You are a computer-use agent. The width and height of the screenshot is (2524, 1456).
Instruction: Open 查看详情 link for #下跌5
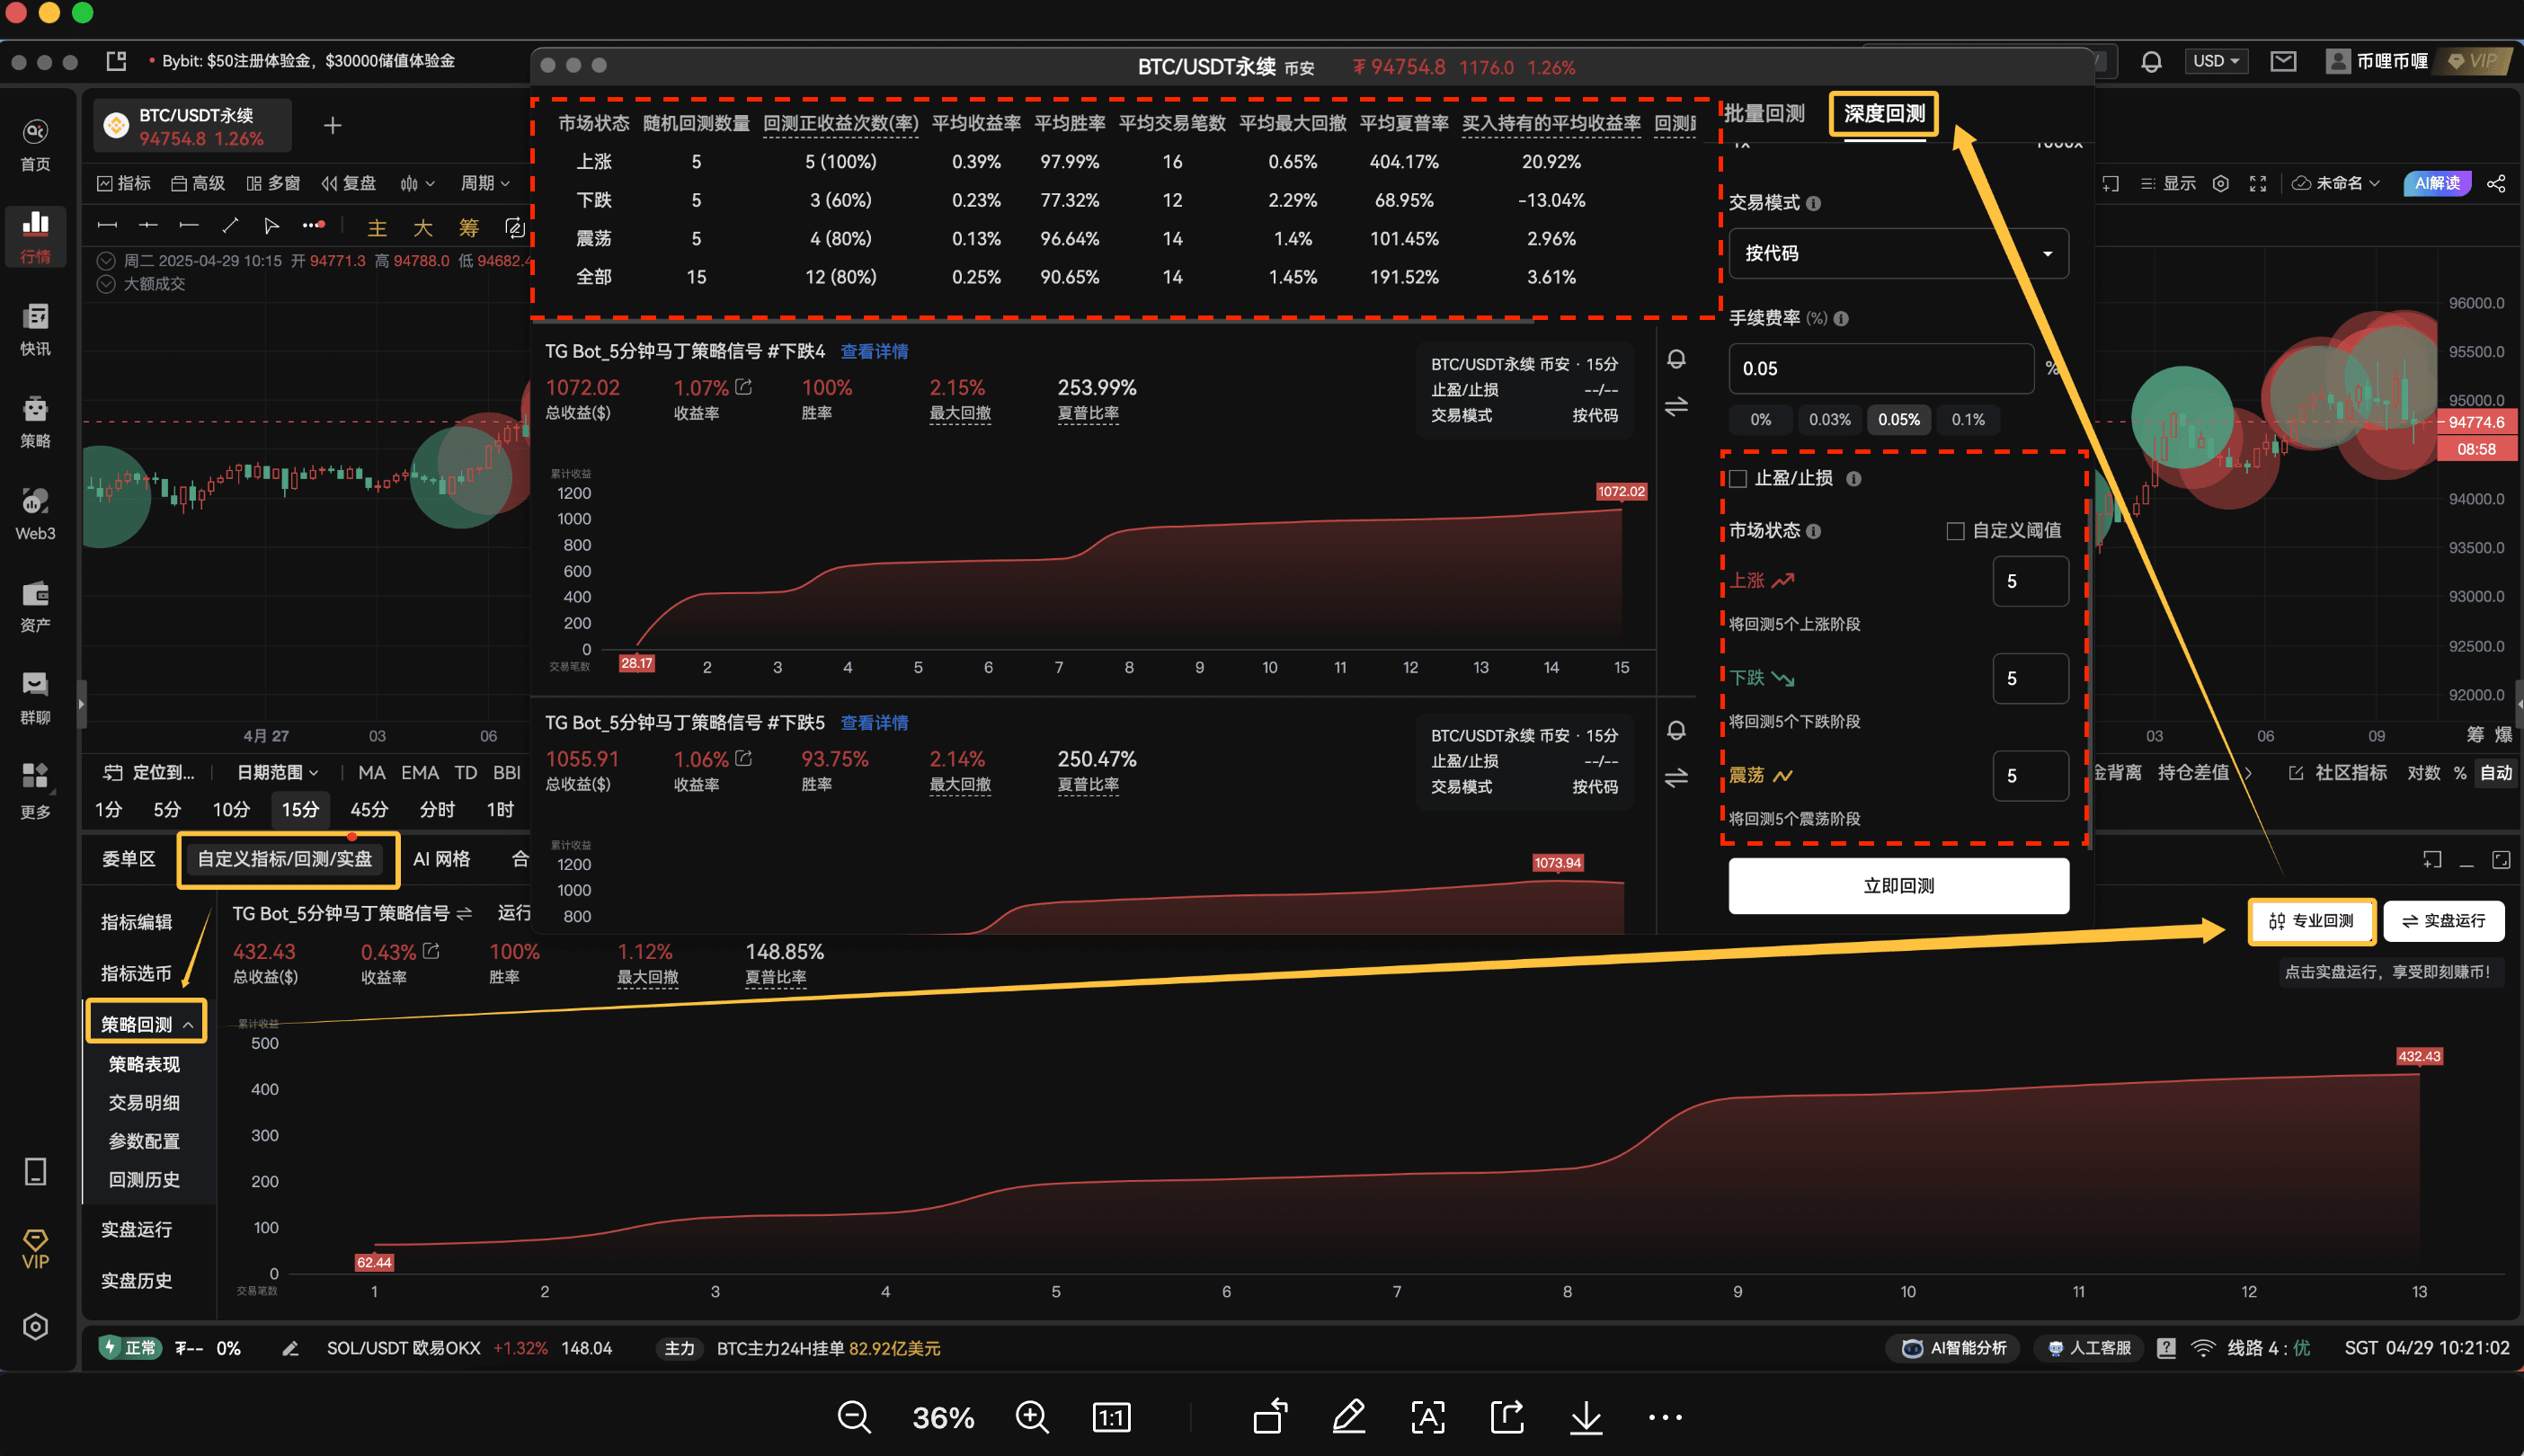point(874,723)
